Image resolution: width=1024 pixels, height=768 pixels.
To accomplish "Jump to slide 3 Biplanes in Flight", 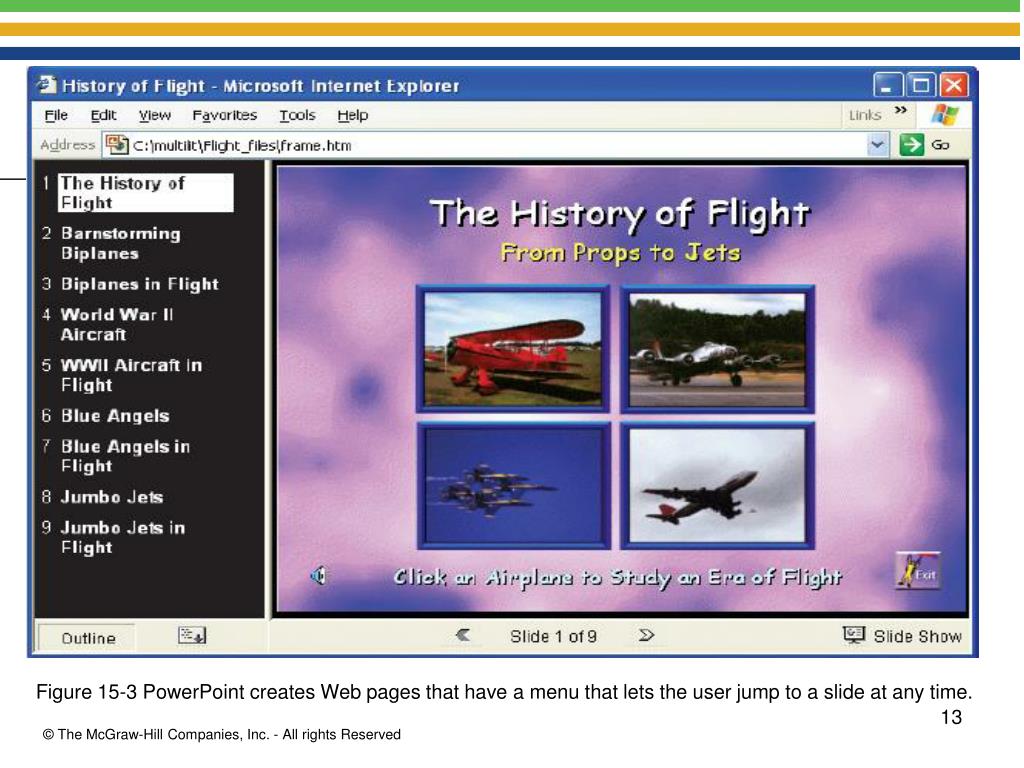I will [140, 284].
